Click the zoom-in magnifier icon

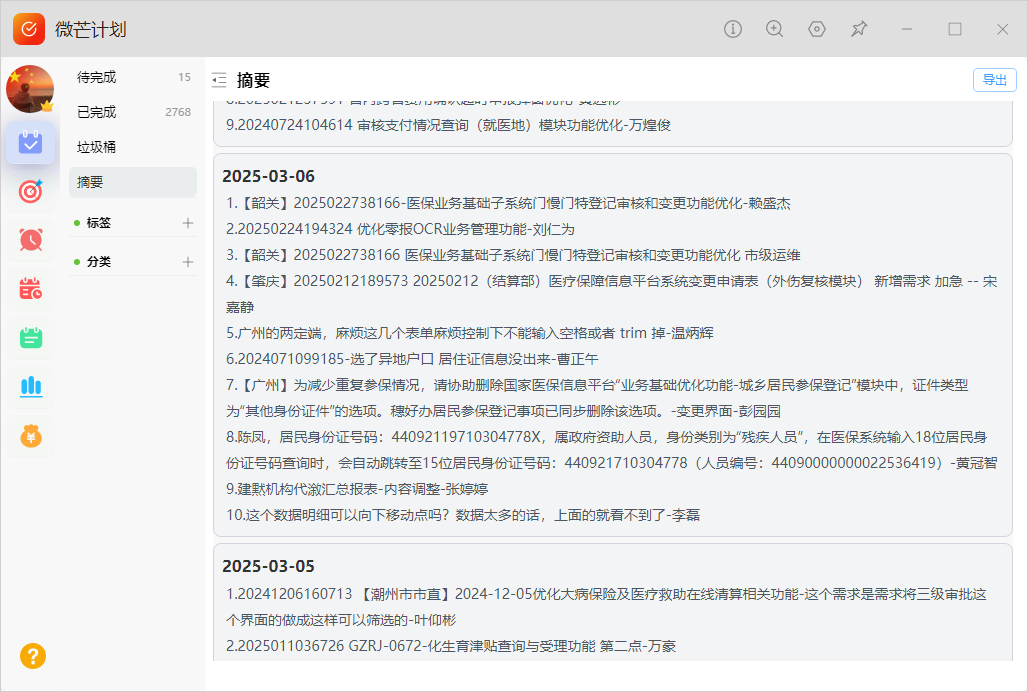pos(774,29)
